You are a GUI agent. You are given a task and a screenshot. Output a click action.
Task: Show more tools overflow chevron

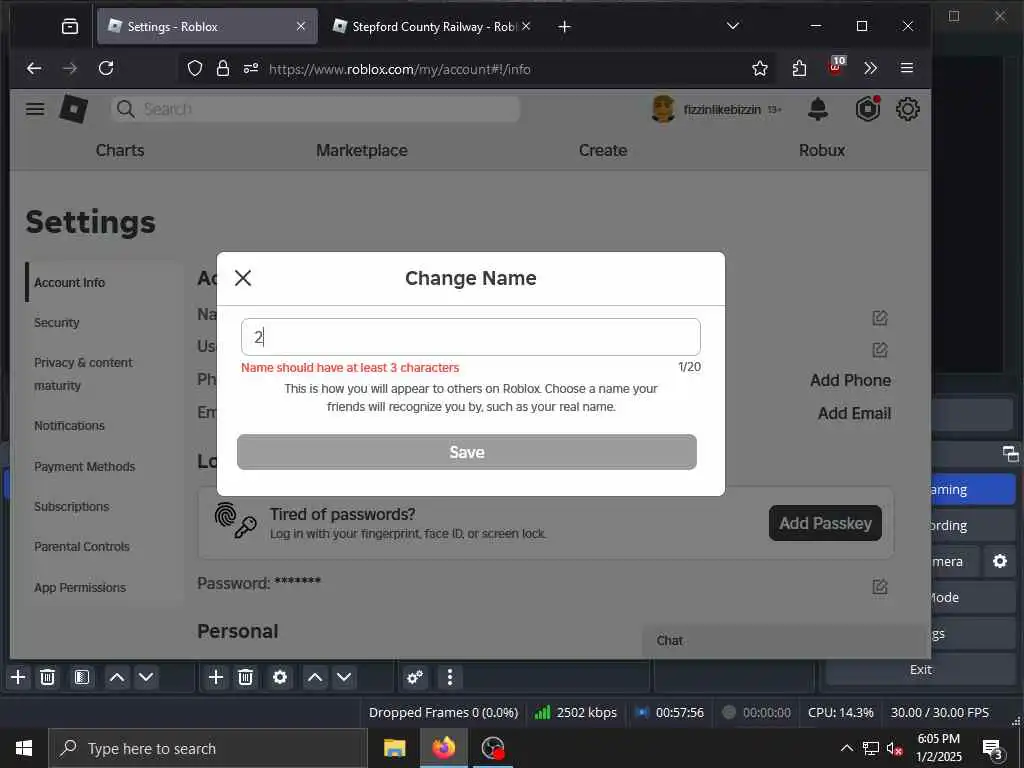pos(870,68)
